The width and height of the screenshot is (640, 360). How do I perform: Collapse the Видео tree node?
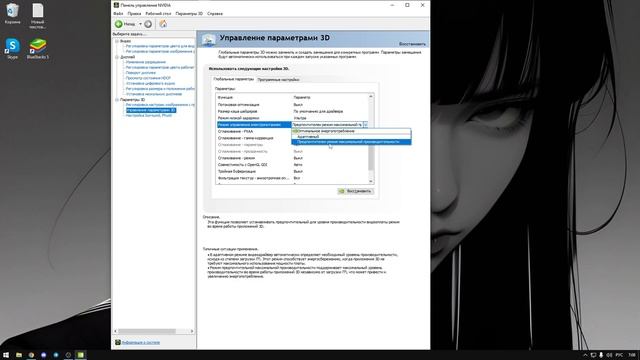117,41
